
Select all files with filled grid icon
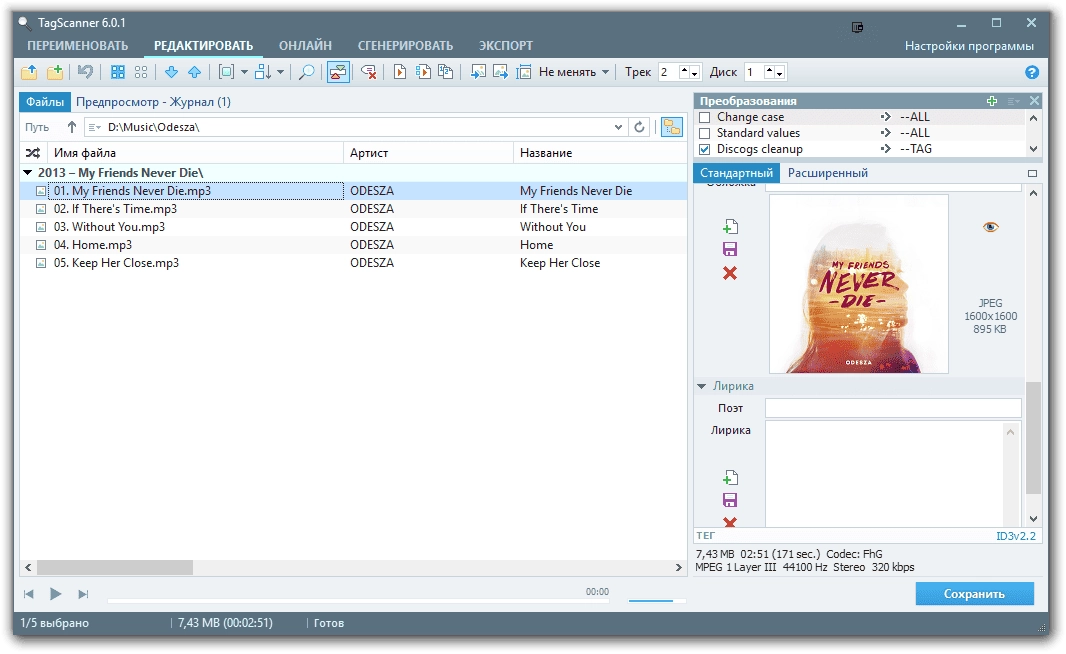point(118,72)
